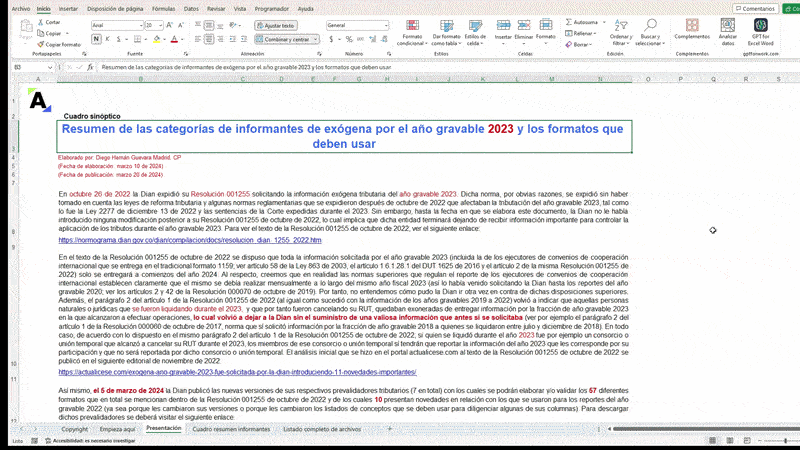Click the Autosuma sigma icon
The image size is (800, 450).
tap(569, 21)
